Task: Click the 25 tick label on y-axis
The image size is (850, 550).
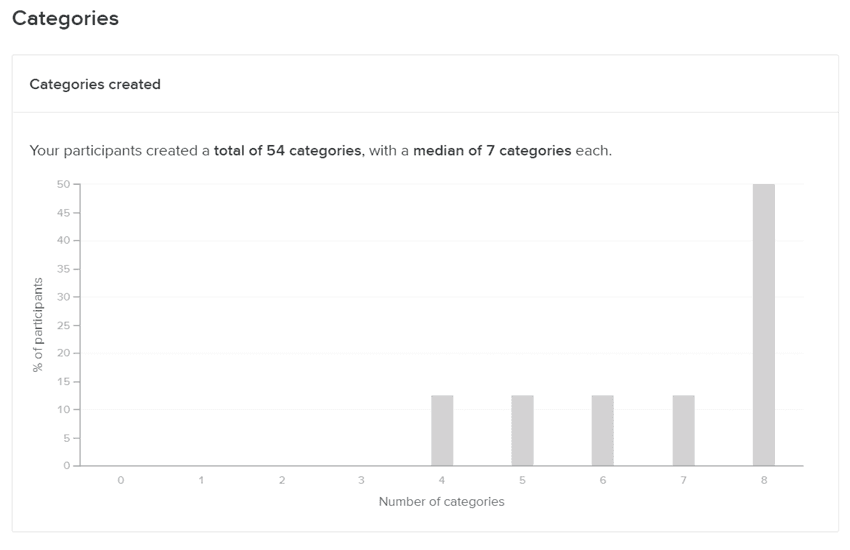Action: [63, 325]
